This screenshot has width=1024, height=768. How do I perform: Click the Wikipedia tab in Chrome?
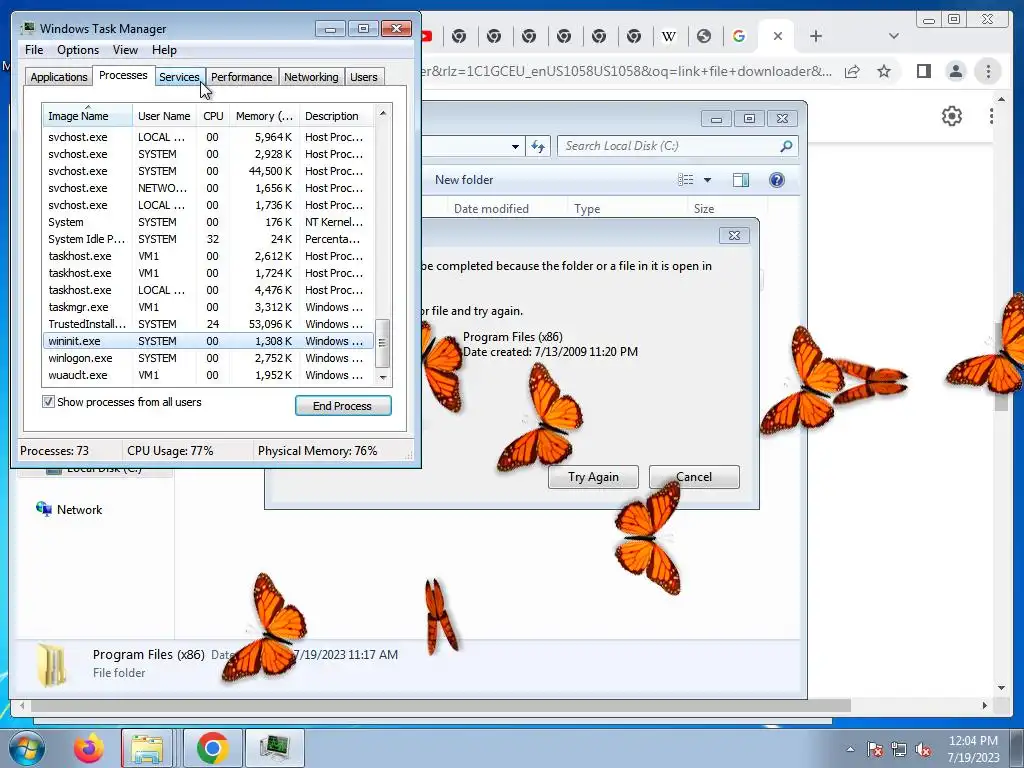[x=669, y=37]
